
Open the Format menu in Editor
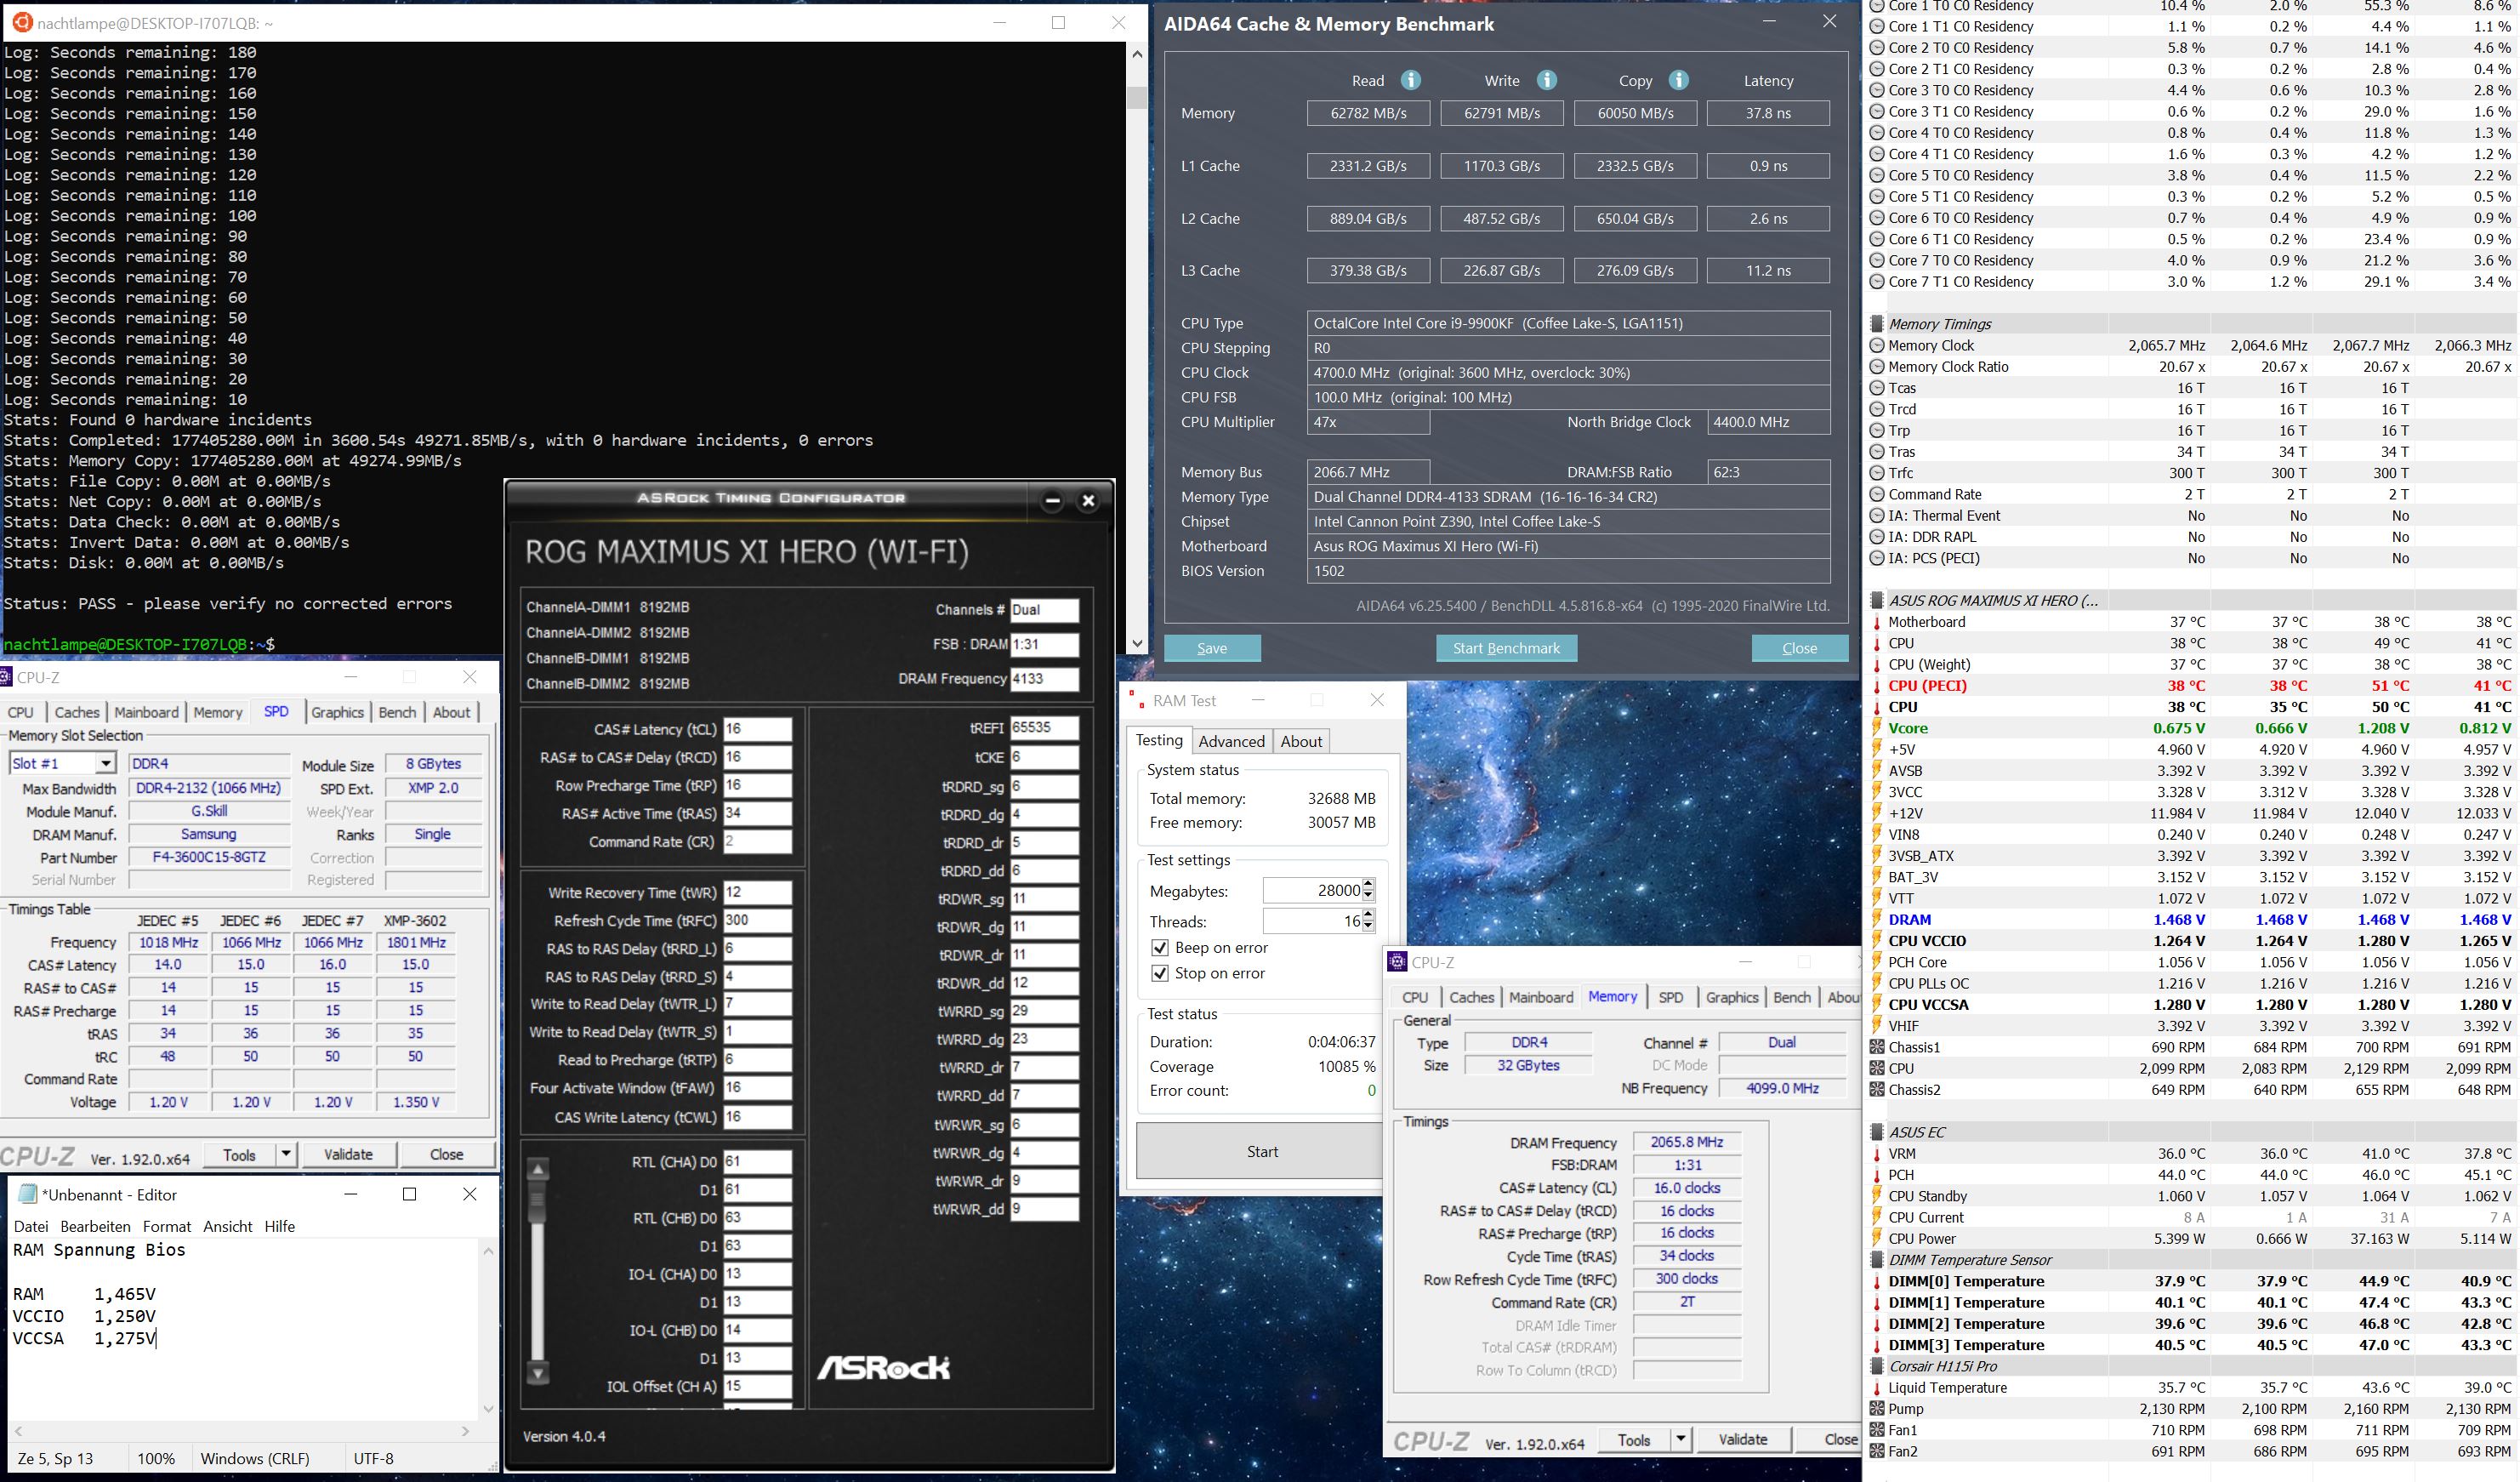pos(166,1226)
